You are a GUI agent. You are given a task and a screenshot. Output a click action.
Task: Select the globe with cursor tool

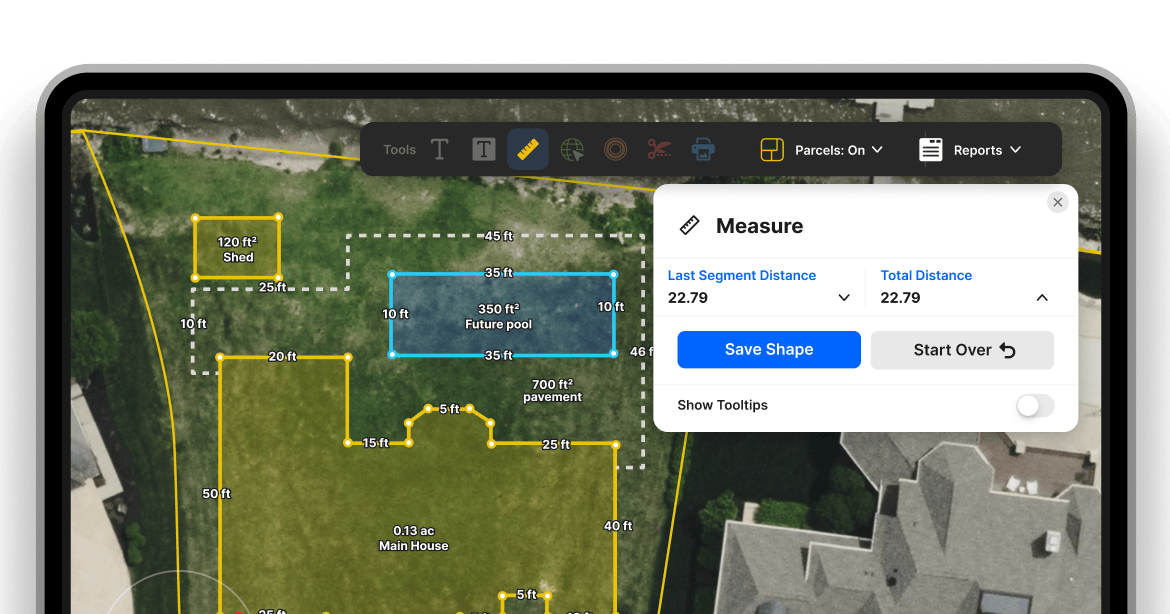tap(572, 150)
